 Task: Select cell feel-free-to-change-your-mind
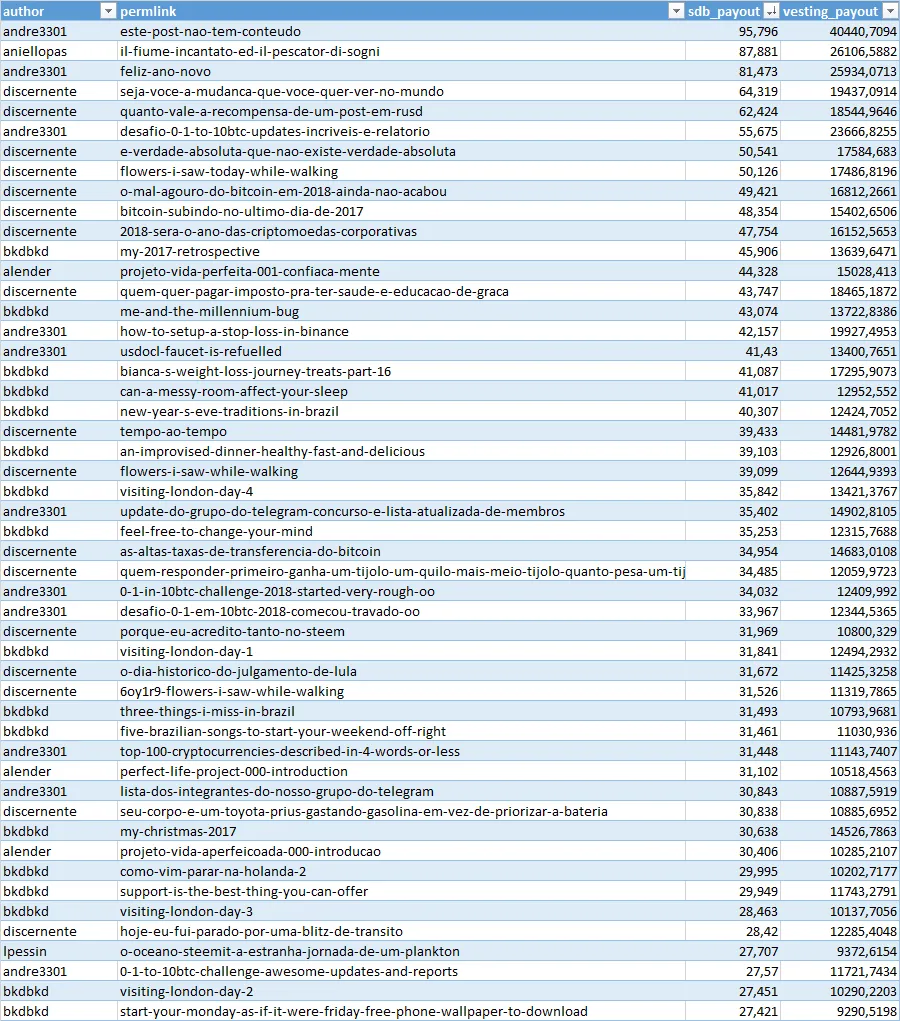pos(401,531)
